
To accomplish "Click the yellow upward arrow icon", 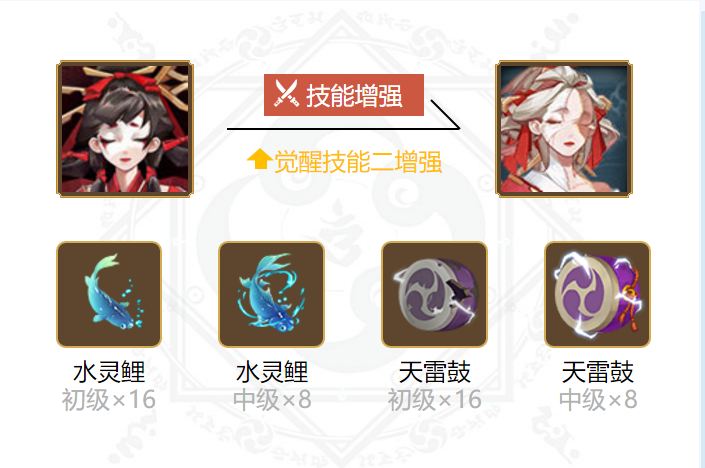I will tap(259, 159).
